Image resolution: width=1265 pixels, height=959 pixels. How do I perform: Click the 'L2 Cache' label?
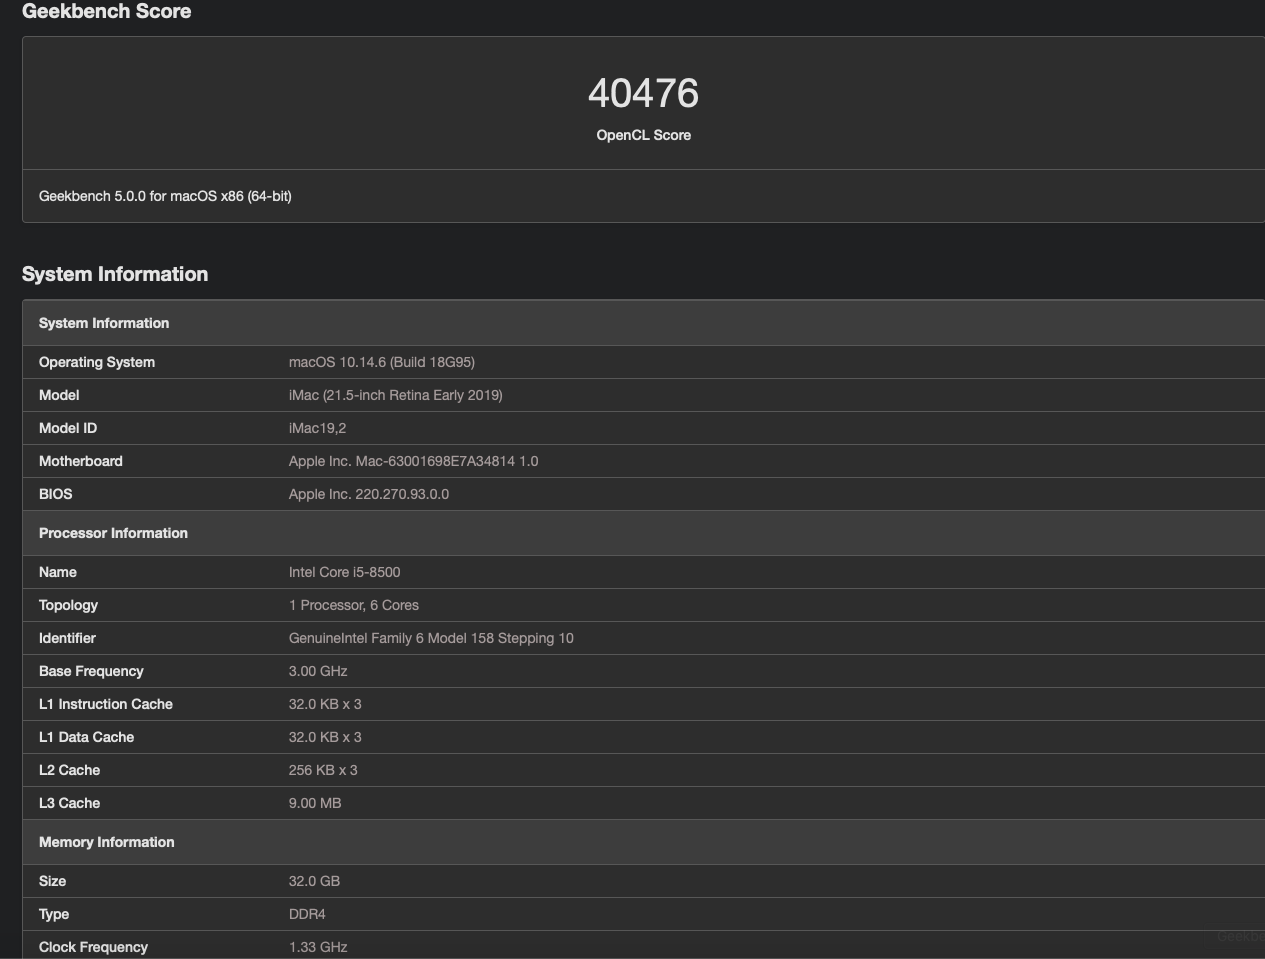coord(69,770)
